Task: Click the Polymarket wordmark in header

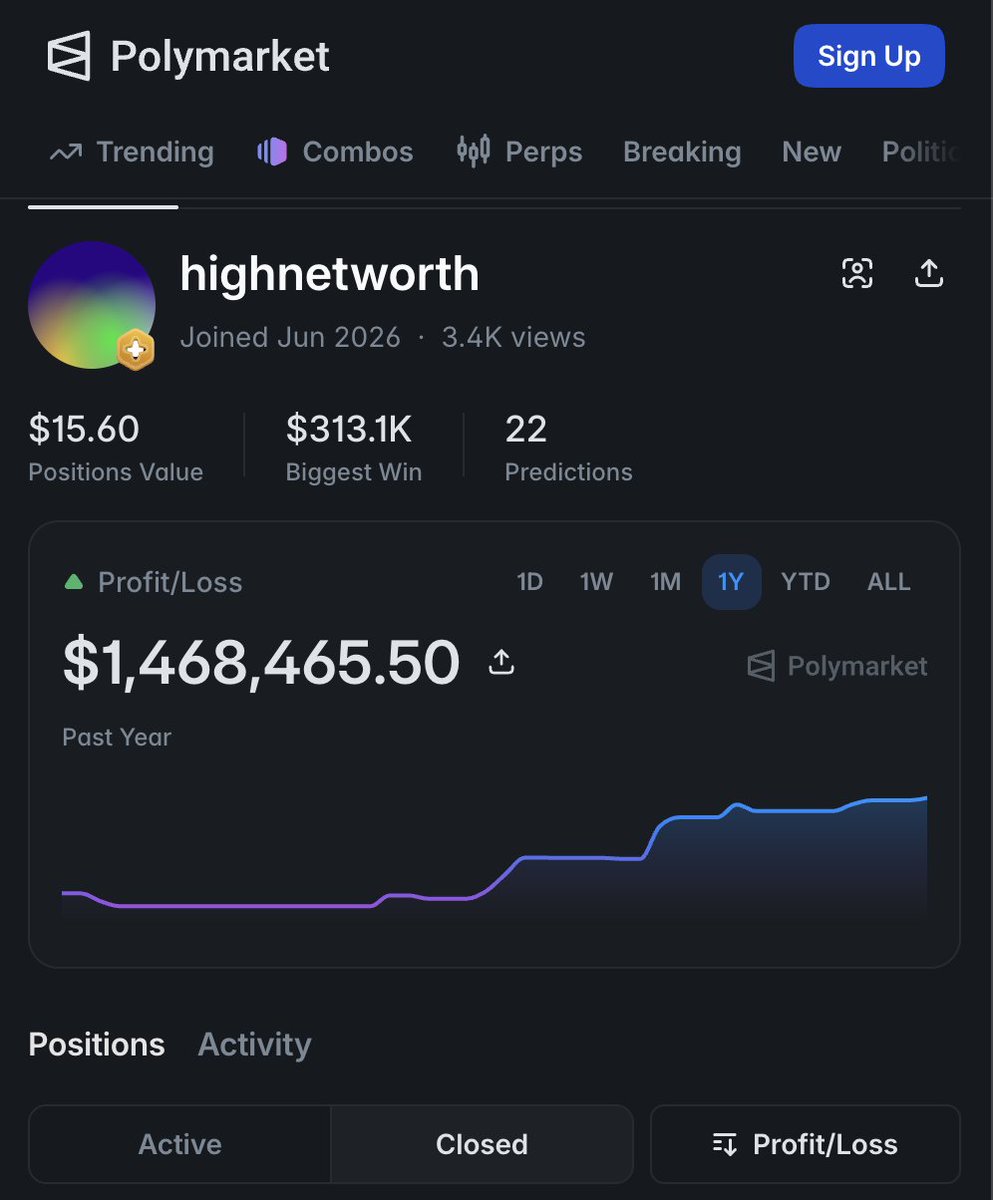Action: [x=220, y=56]
